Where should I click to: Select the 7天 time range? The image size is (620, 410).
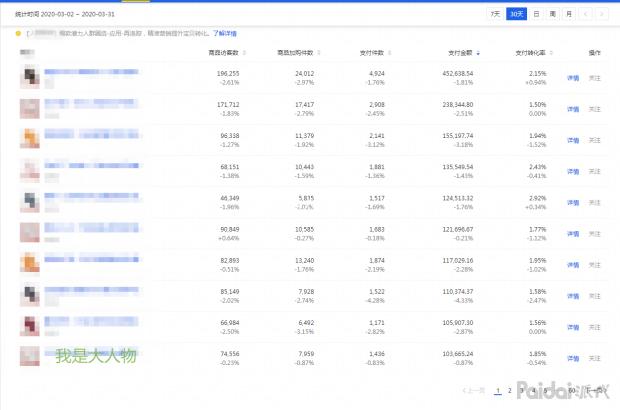pyautogui.click(x=496, y=14)
